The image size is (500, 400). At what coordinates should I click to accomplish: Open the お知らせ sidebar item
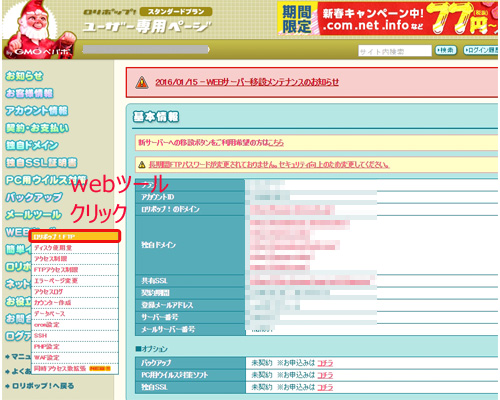click(x=24, y=76)
